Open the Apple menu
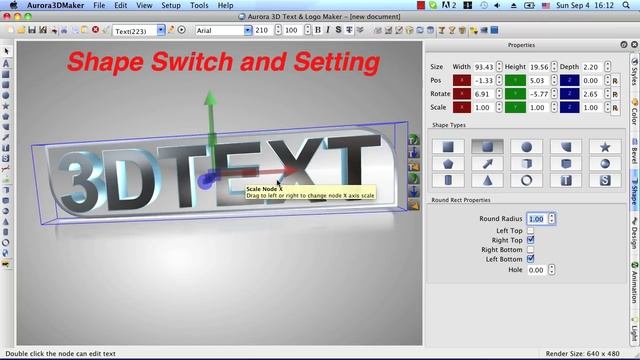640x360 pixels. (x=13, y=5)
